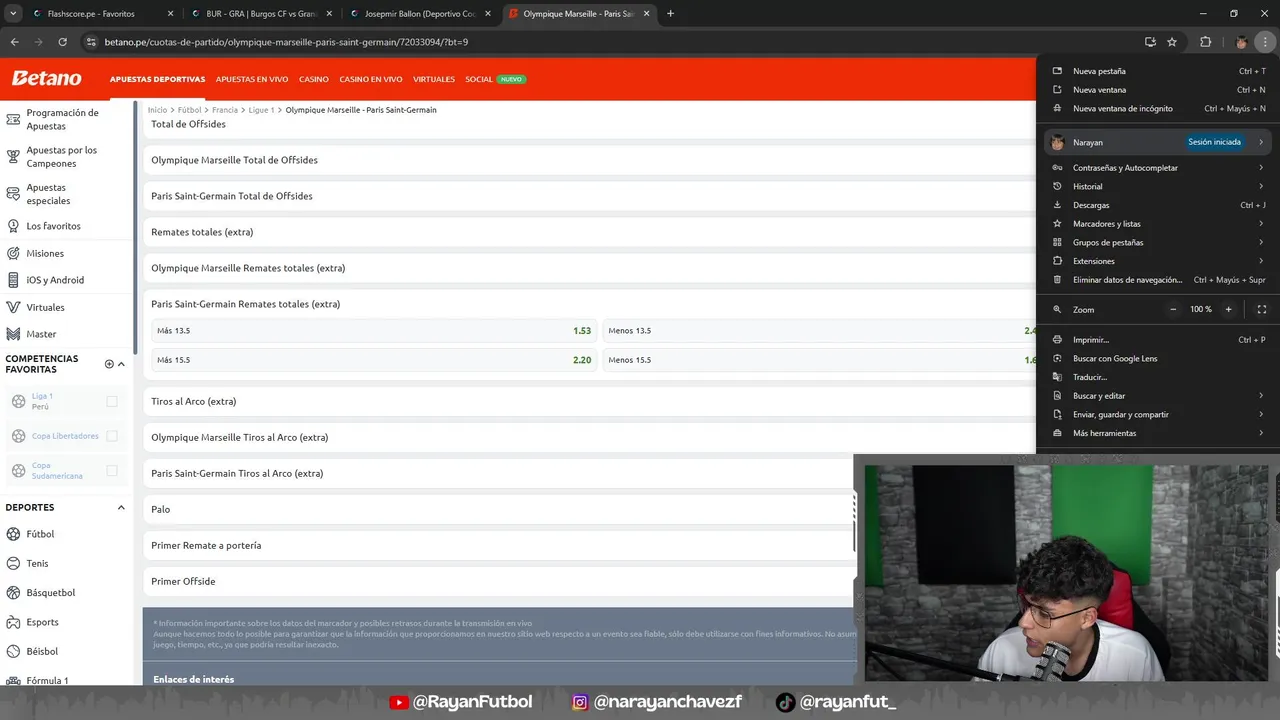1280x720 pixels.
Task: Bookmark page with star icon
Action: (1172, 42)
